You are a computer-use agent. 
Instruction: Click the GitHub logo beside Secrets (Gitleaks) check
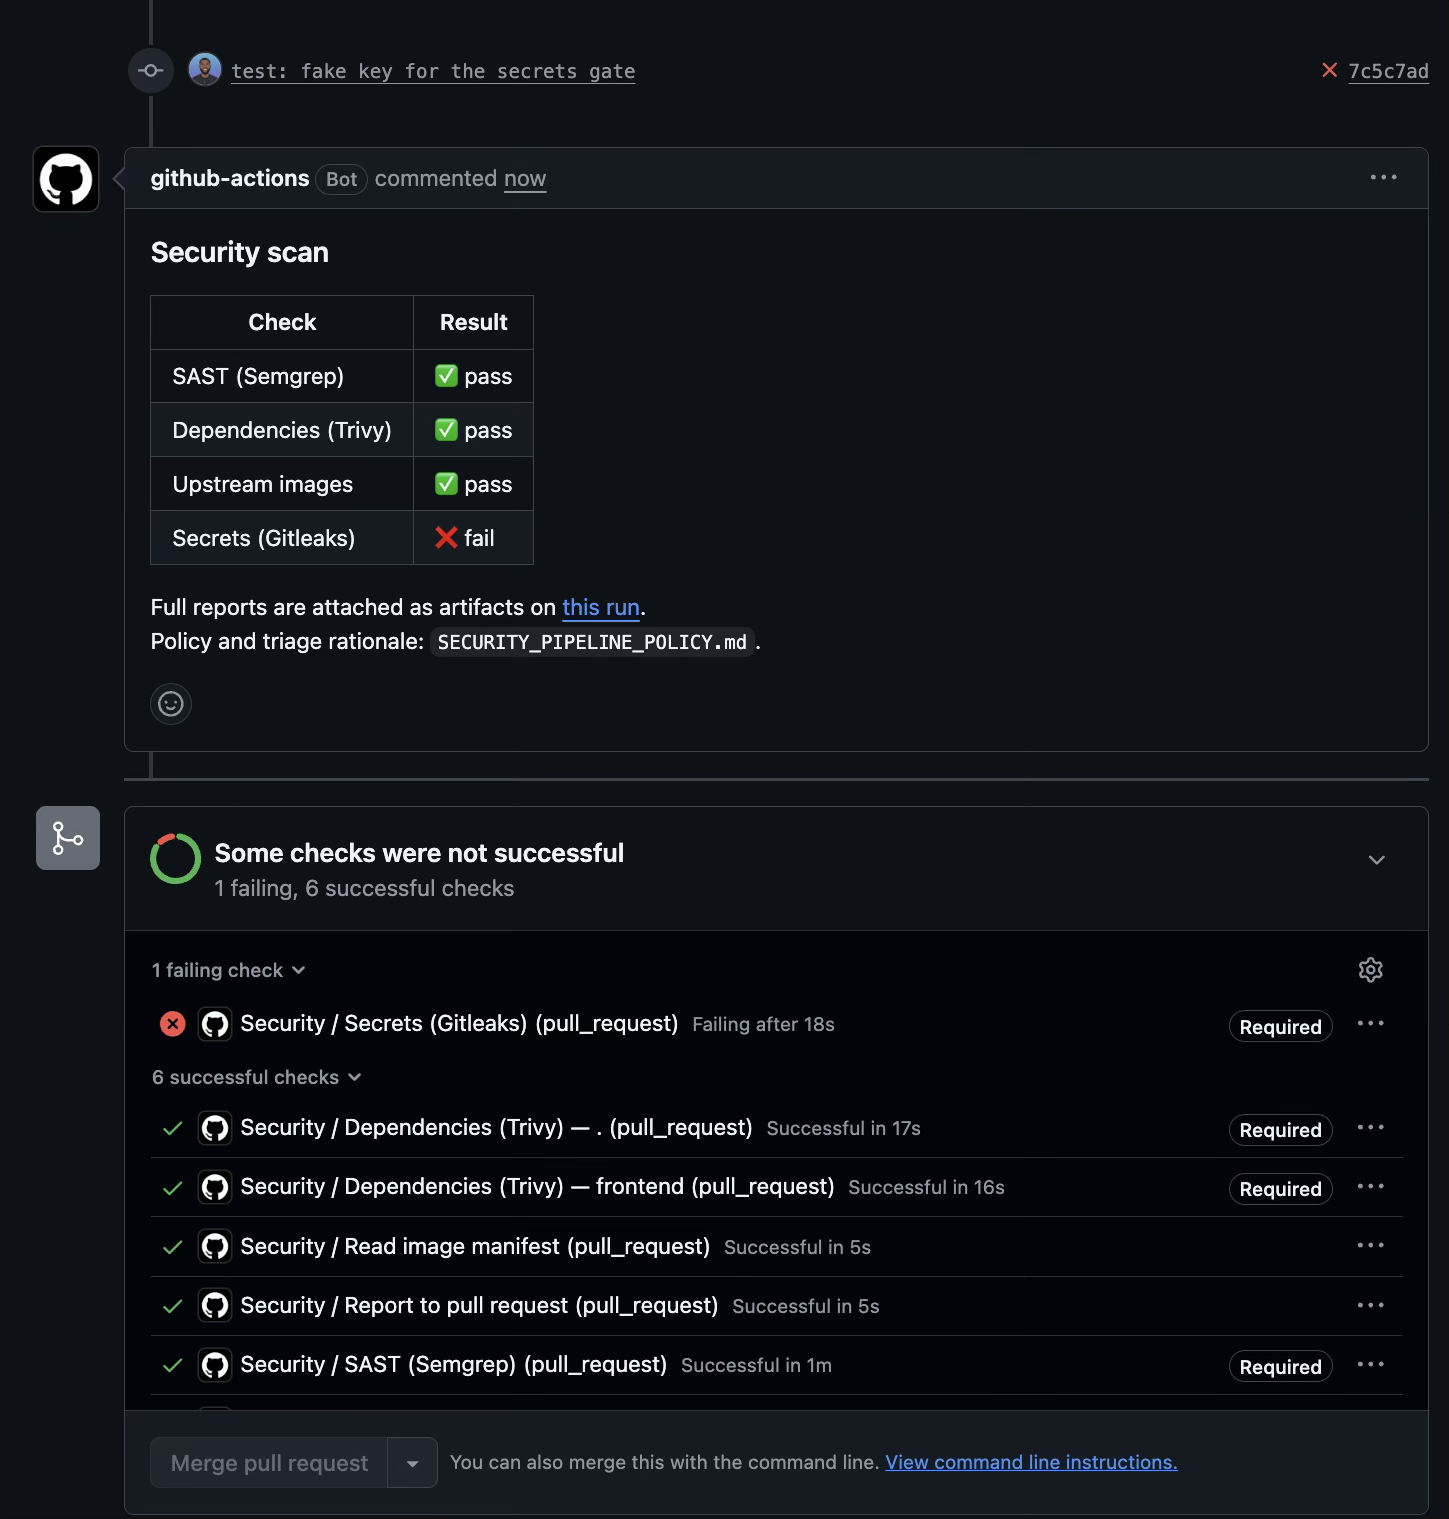(215, 1024)
